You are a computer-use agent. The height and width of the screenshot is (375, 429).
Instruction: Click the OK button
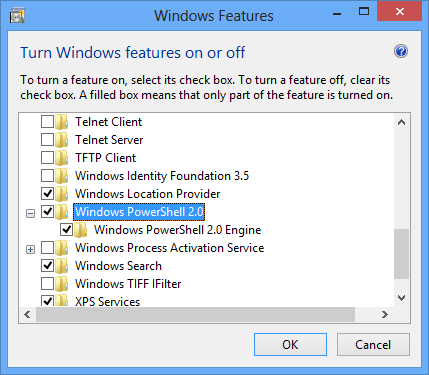(290, 344)
